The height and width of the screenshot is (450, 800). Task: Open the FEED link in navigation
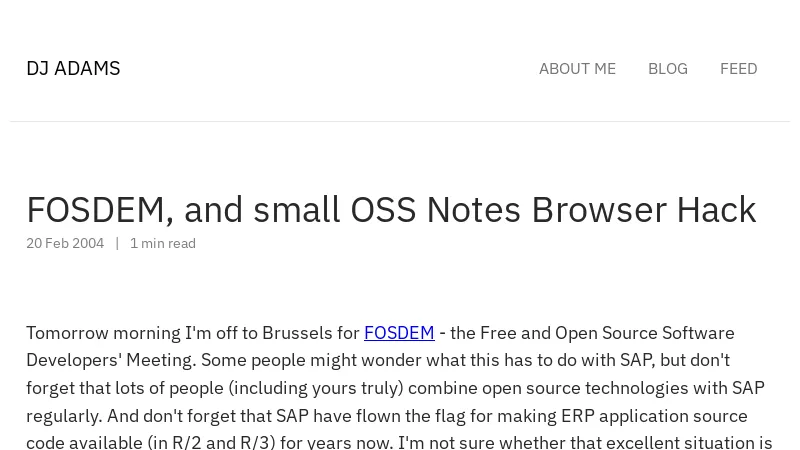[x=738, y=68]
